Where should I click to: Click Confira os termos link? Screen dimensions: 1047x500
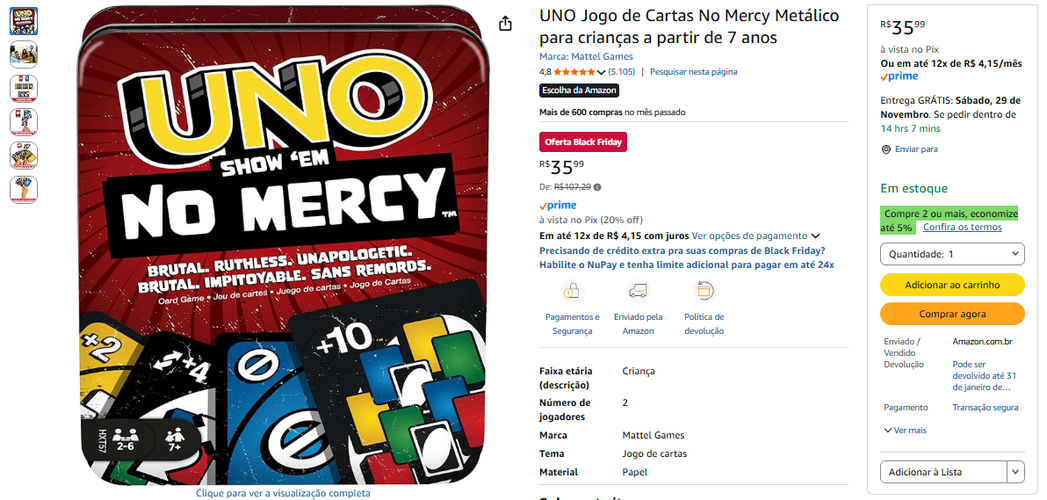click(x=962, y=227)
